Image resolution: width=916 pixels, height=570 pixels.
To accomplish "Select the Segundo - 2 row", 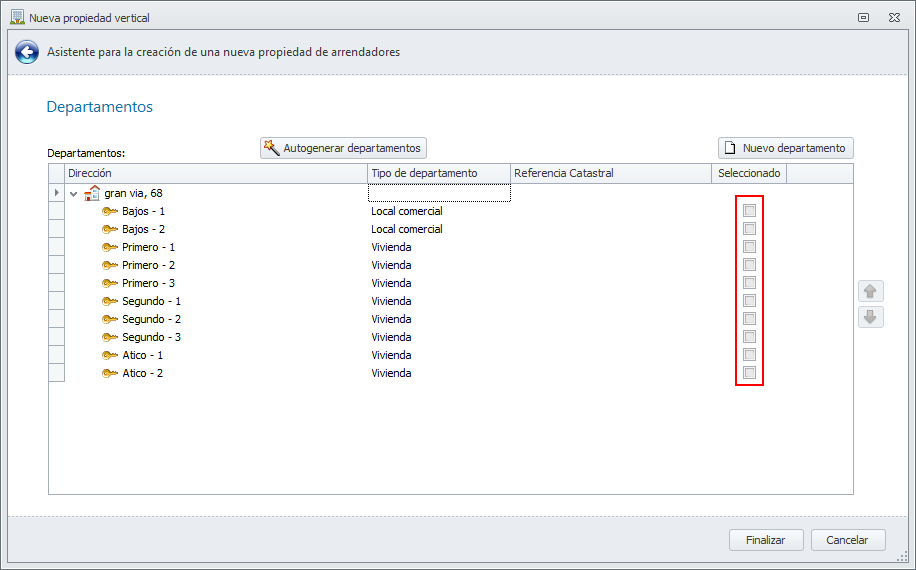I will [x=451, y=319].
